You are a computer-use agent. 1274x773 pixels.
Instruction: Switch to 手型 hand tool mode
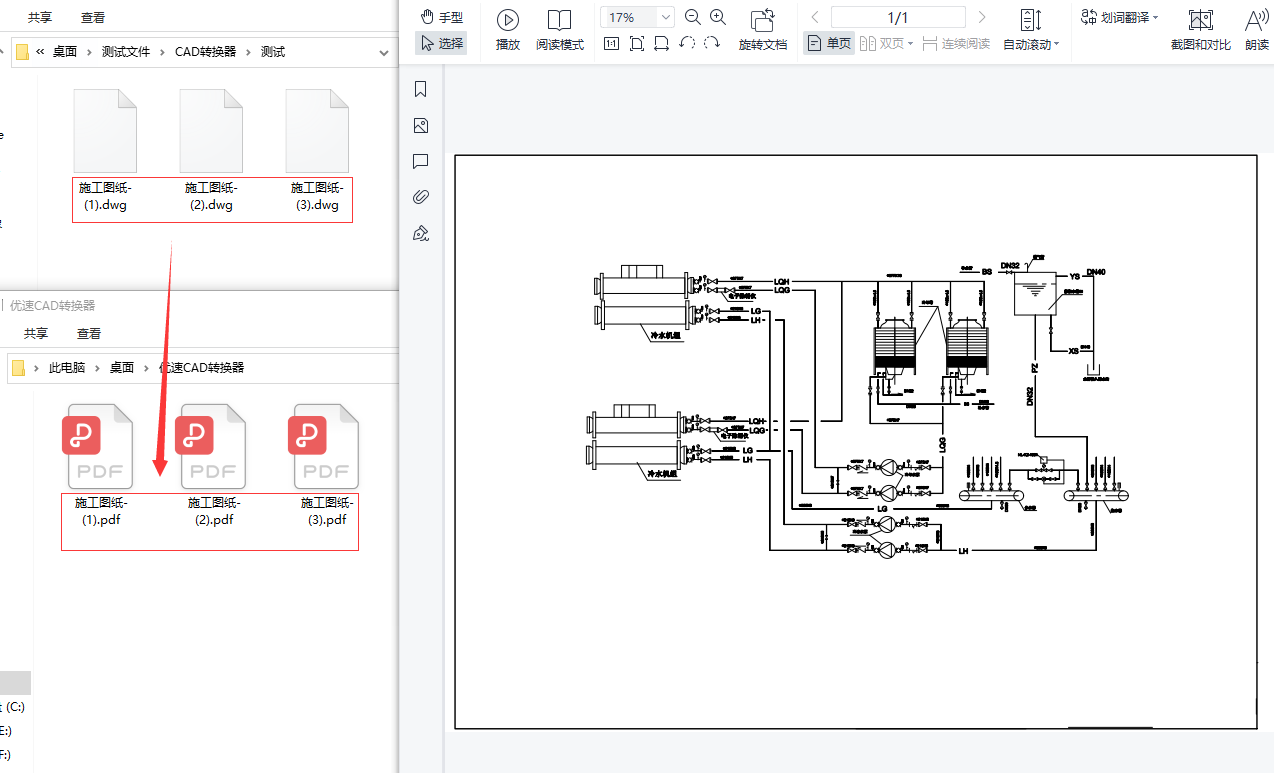441,17
